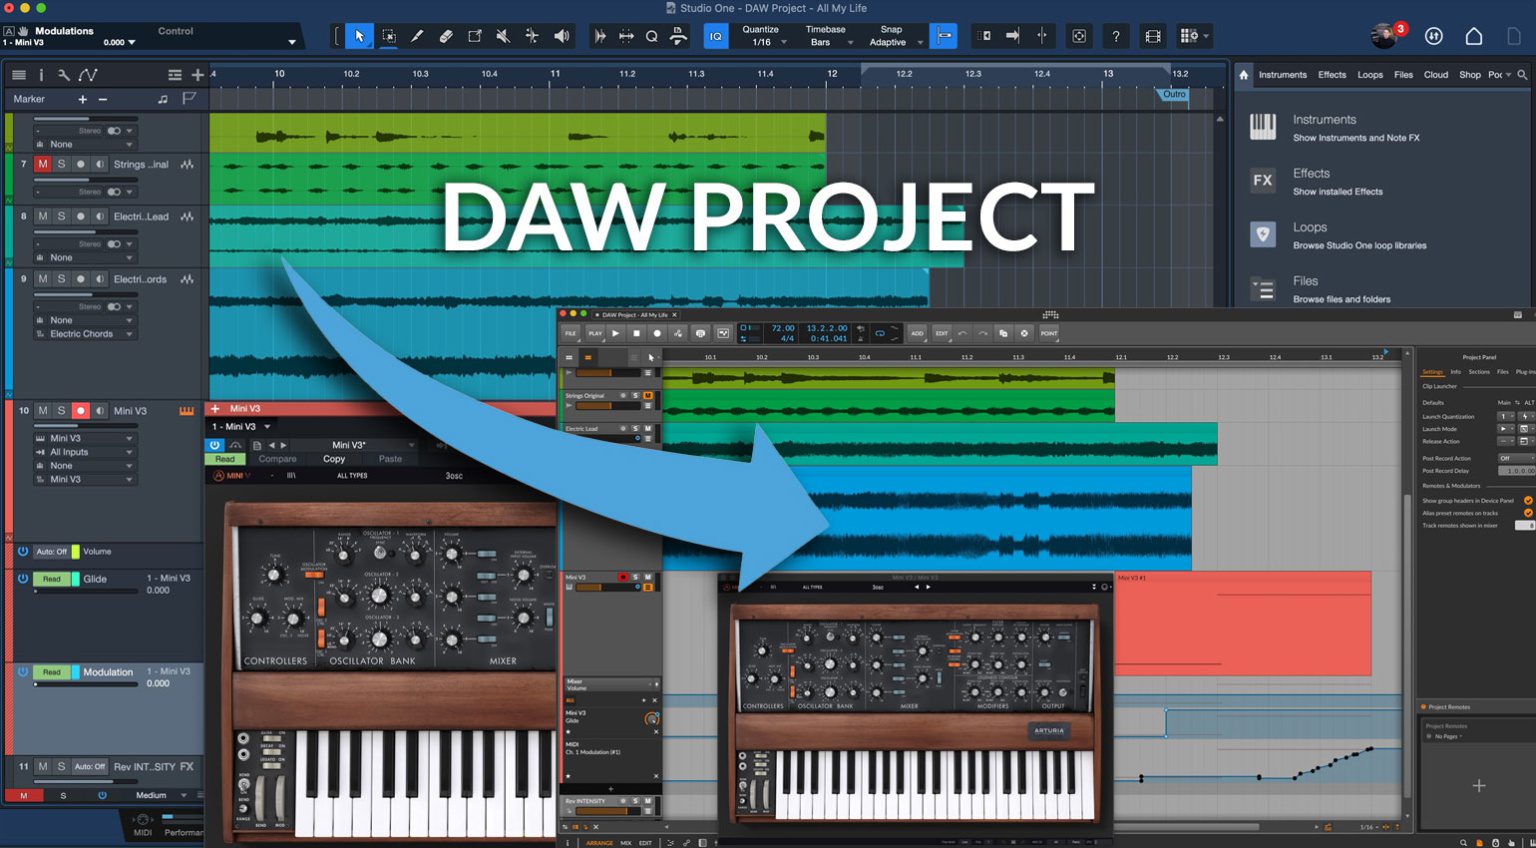The height and width of the screenshot is (848, 1536).
Task: Activate the Mute tool in the toolbar
Action: [504, 36]
